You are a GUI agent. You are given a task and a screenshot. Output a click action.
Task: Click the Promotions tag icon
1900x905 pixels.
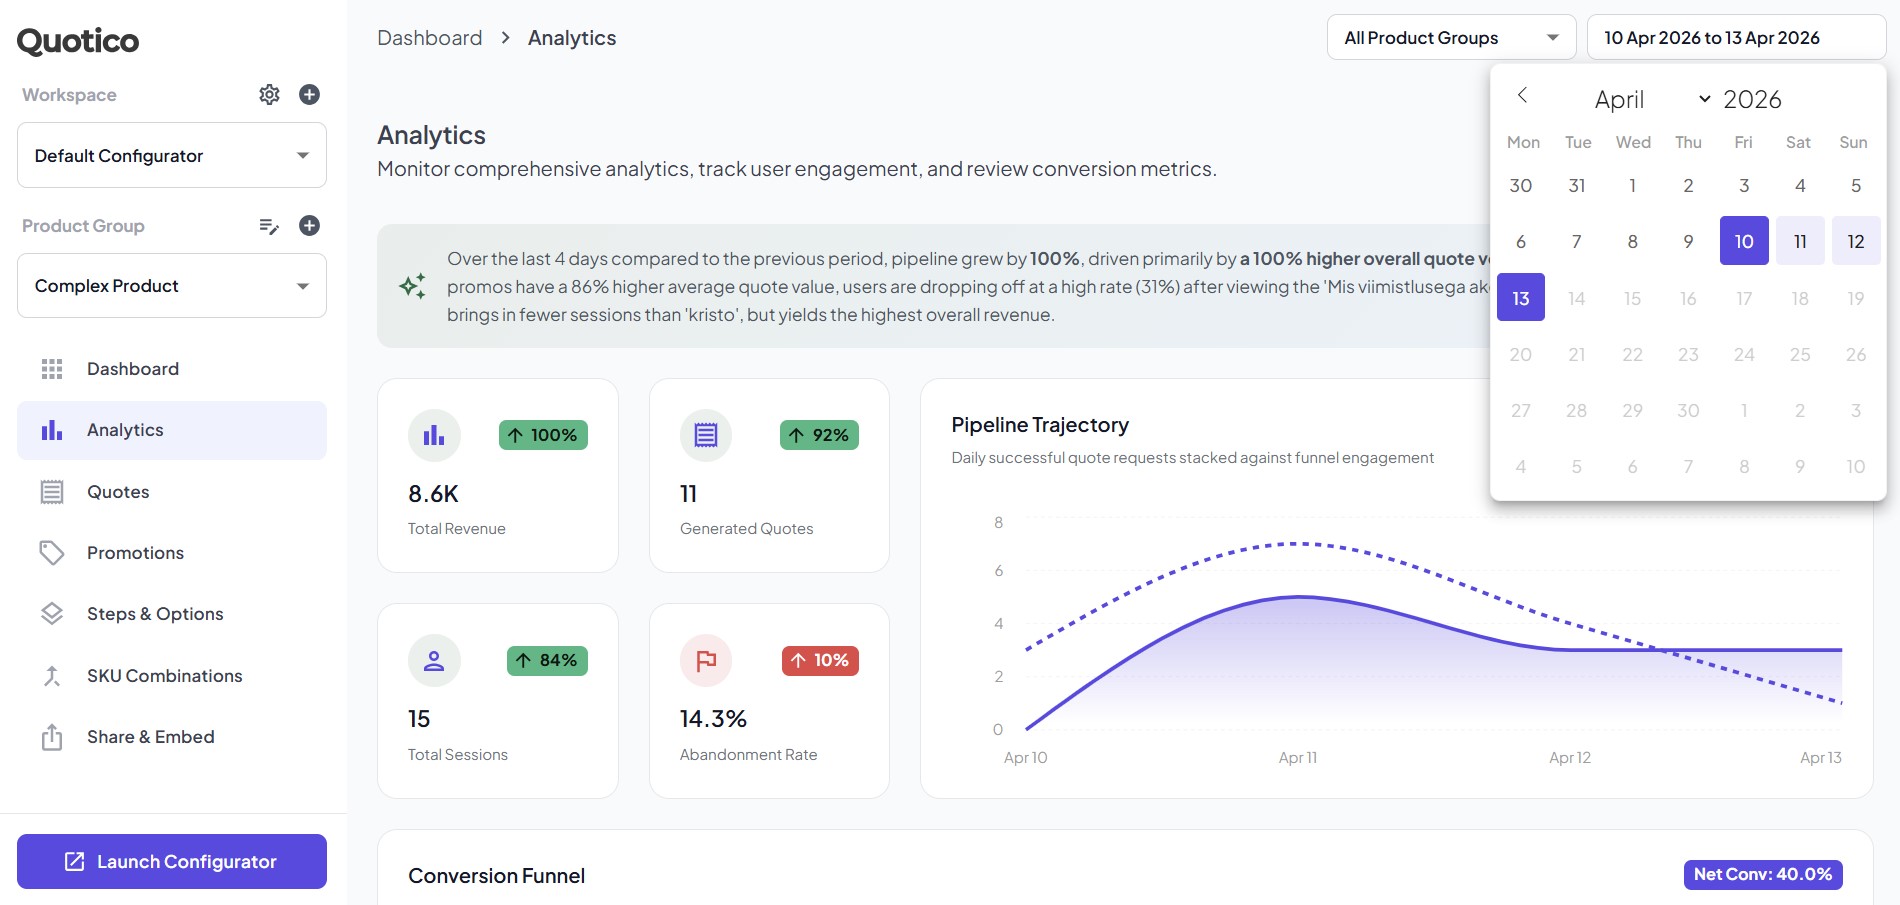(52, 552)
